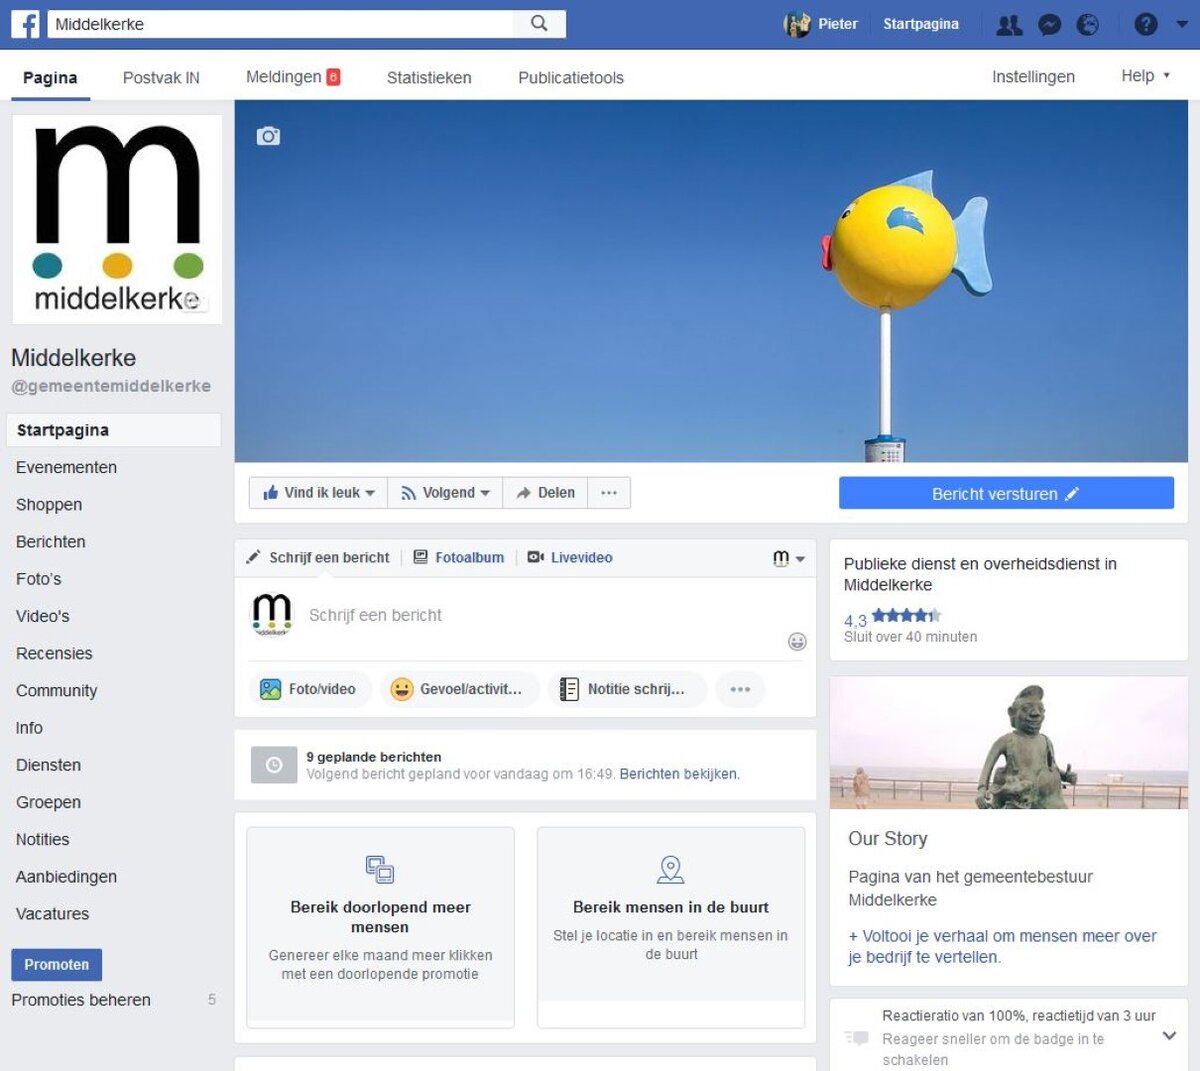Click Voltooi je verhaal link
The height and width of the screenshot is (1071, 1200).
coord(1002,946)
